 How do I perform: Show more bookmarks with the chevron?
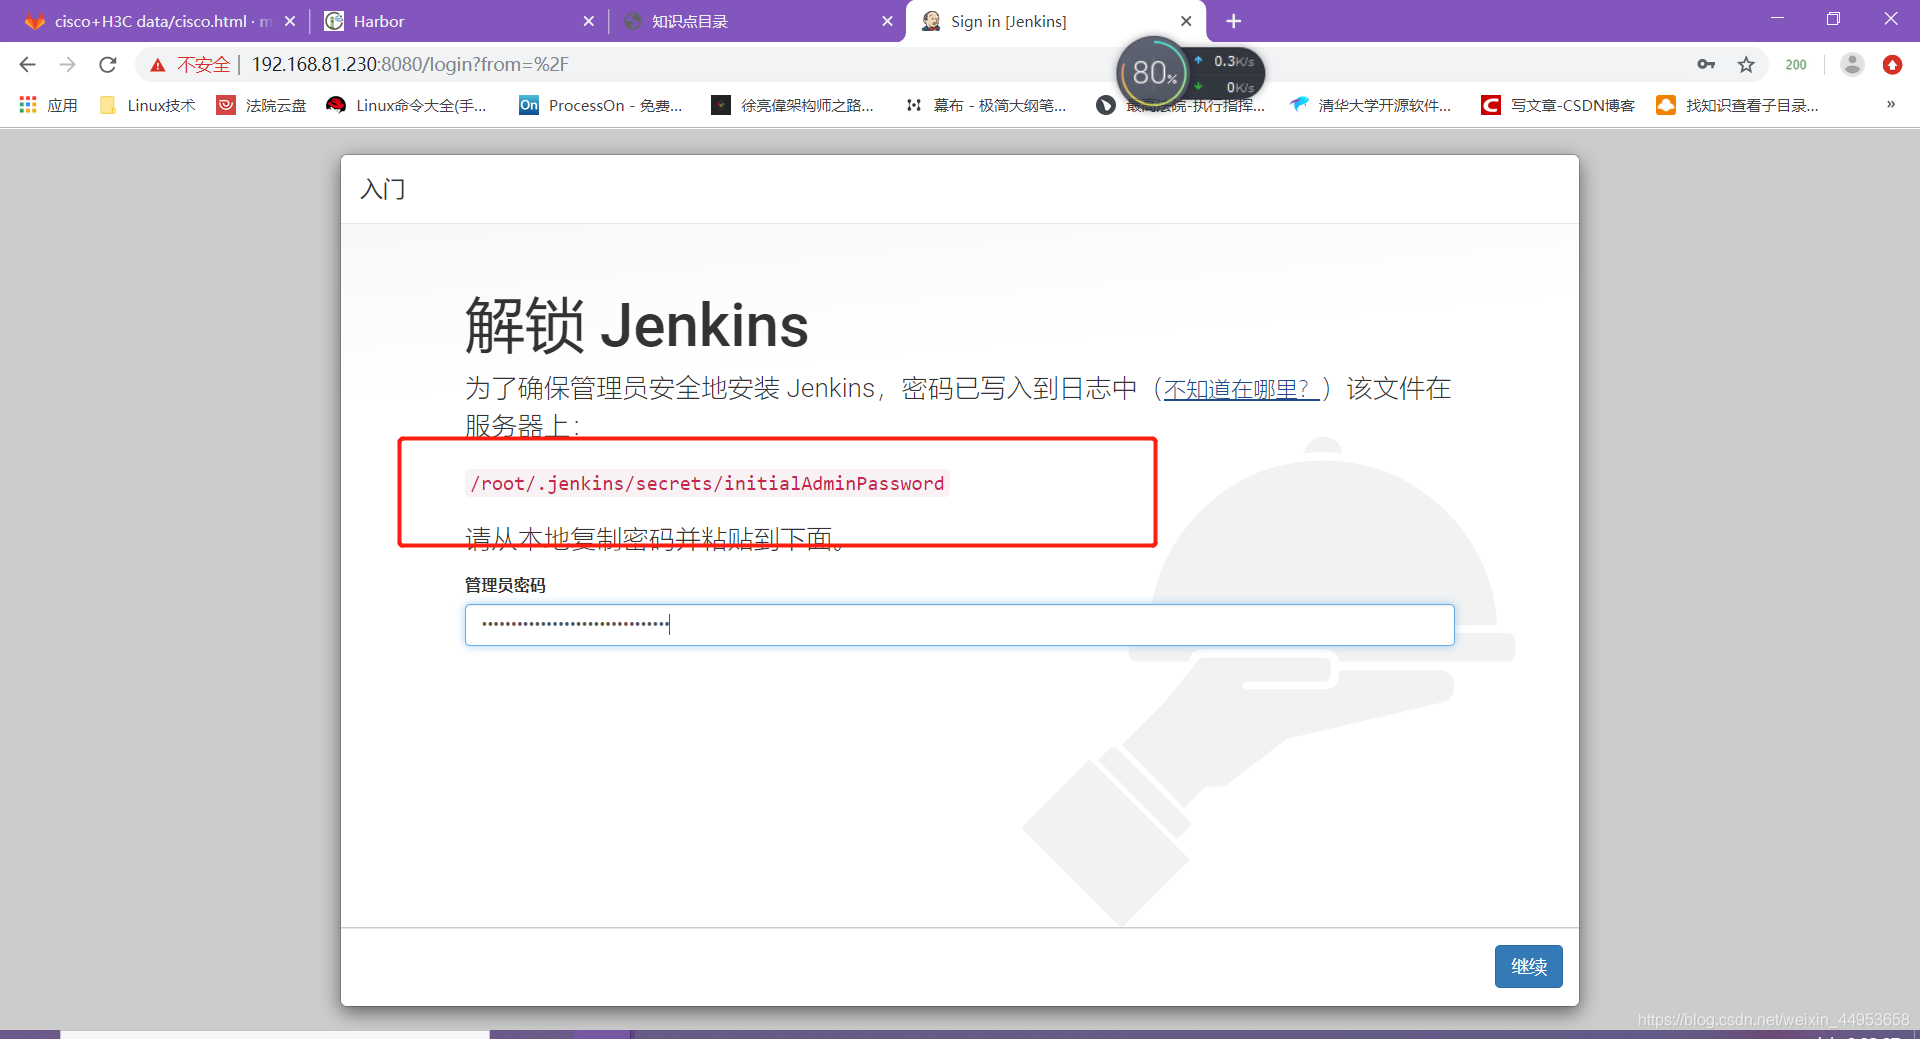[x=1891, y=105]
